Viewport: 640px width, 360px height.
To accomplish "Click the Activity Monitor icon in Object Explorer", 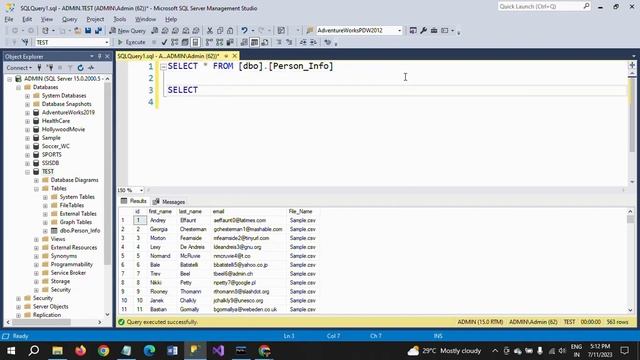I will coord(91,68).
